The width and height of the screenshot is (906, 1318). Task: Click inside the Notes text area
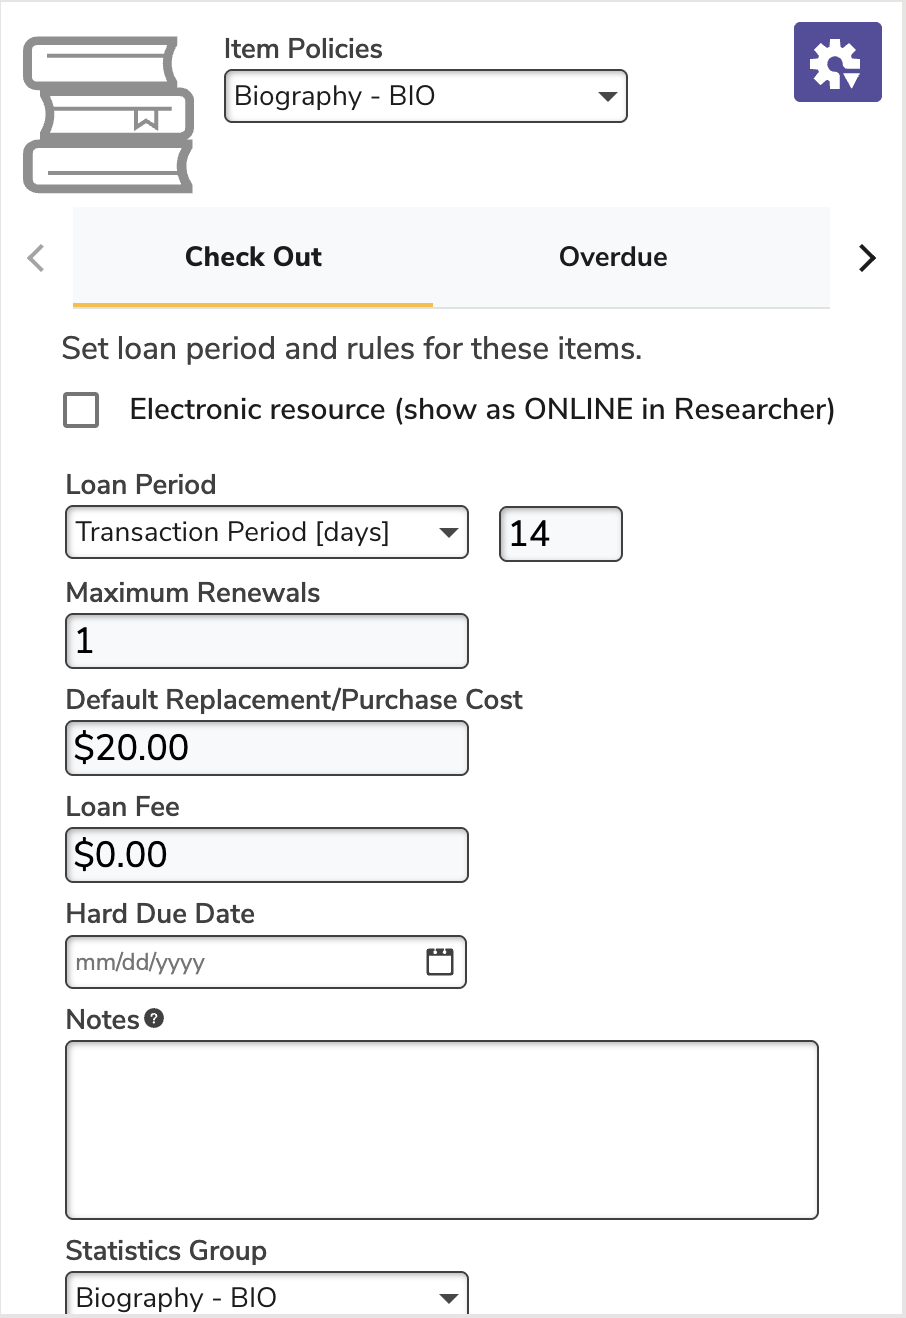pyautogui.click(x=441, y=1130)
